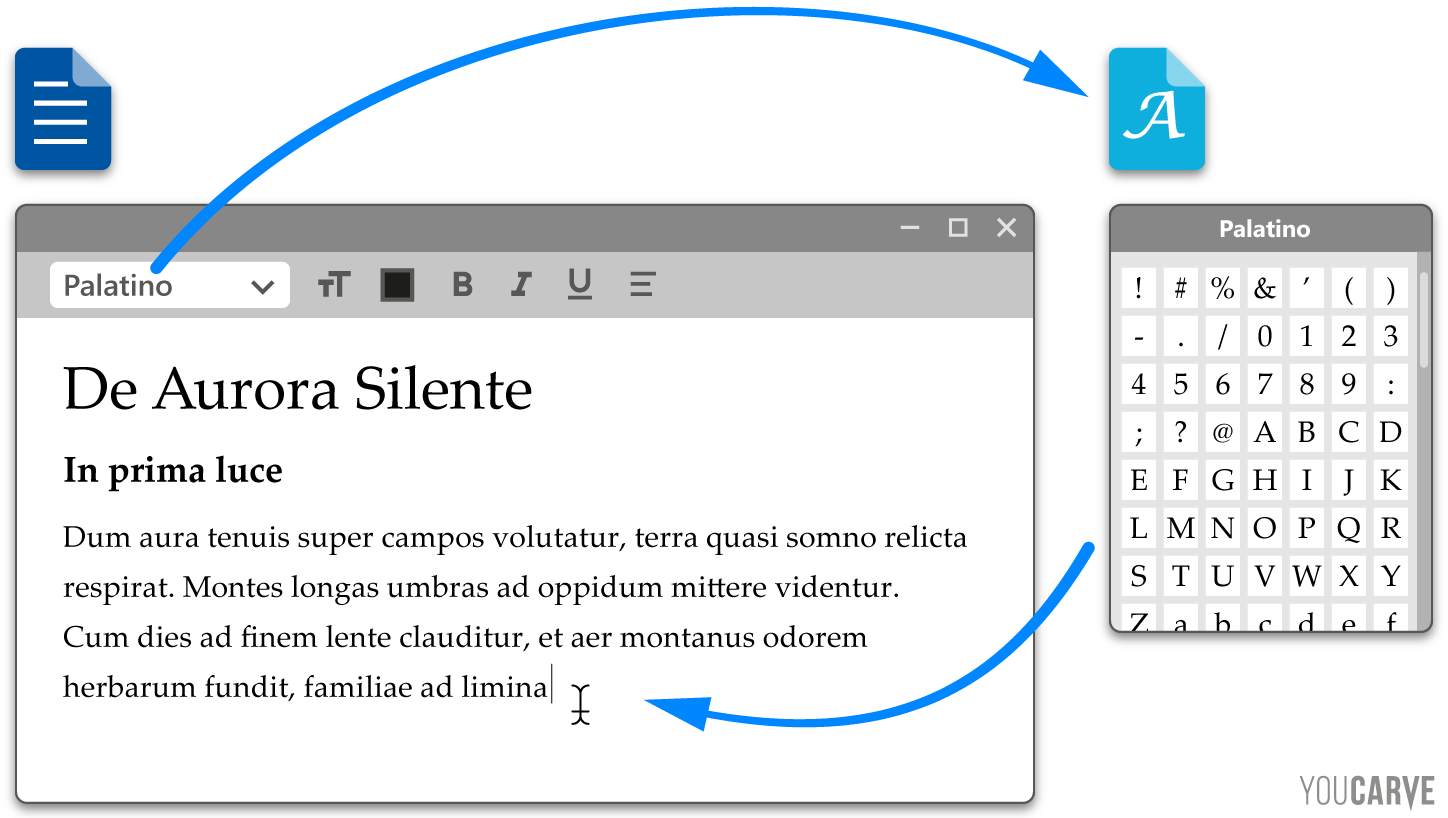Toggle underline formatting
This screenshot has width=1448, height=818.
point(579,284)
